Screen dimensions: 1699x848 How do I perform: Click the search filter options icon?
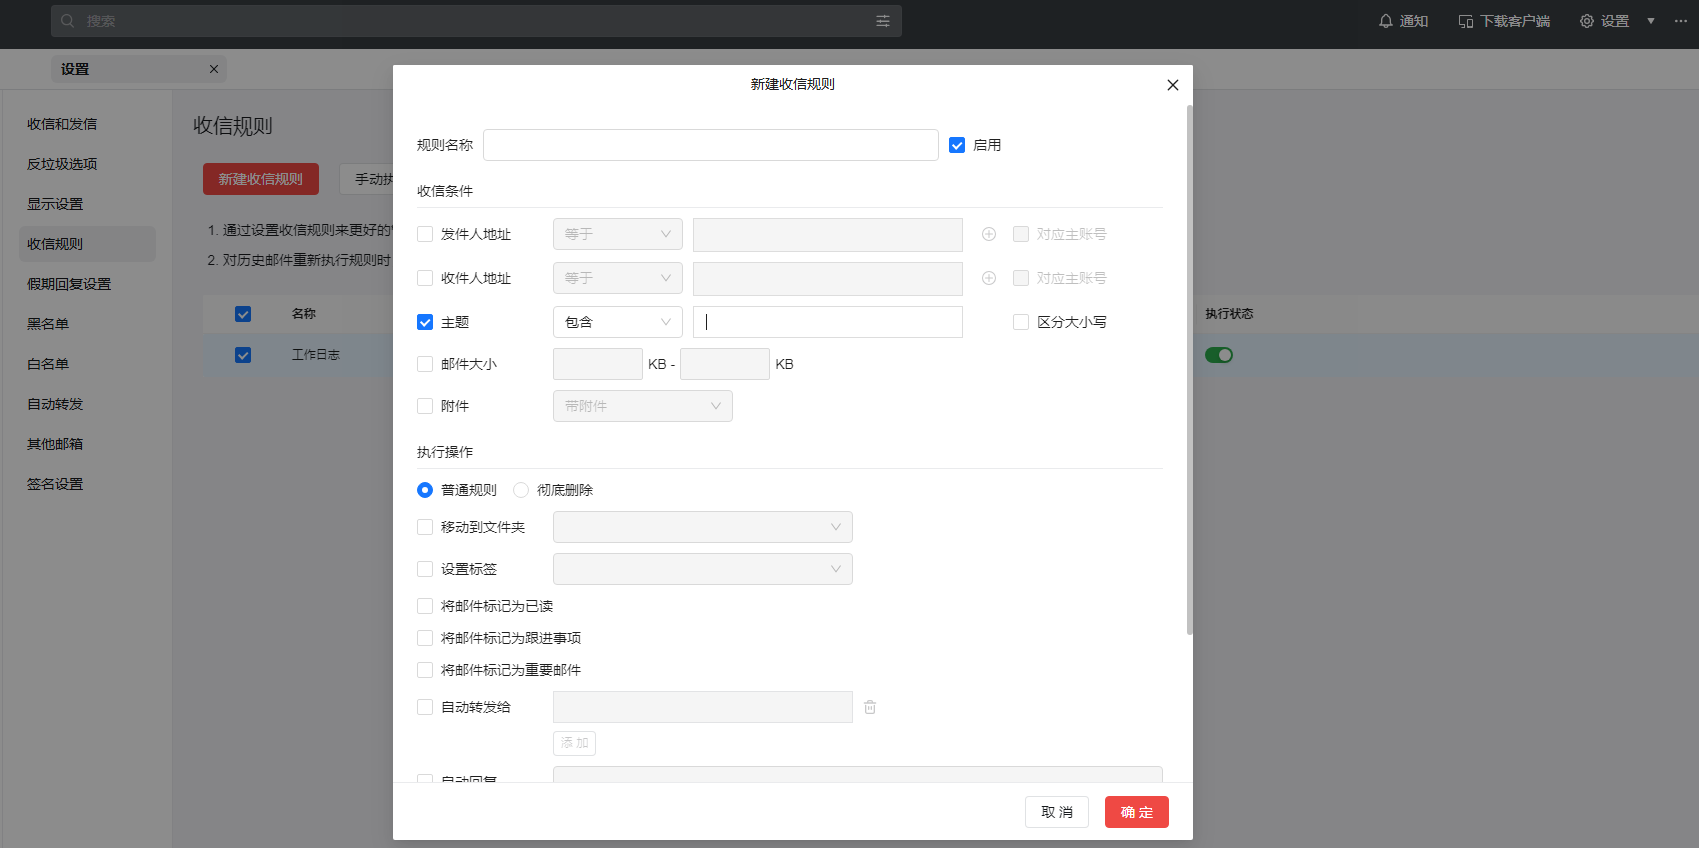(882, 21)
